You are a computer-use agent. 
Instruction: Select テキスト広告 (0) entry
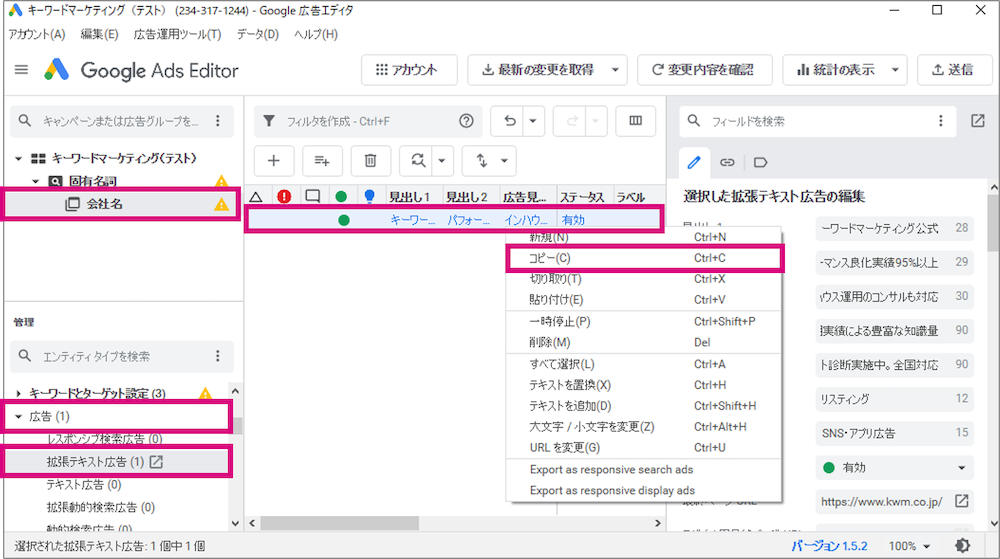point(84,484)
